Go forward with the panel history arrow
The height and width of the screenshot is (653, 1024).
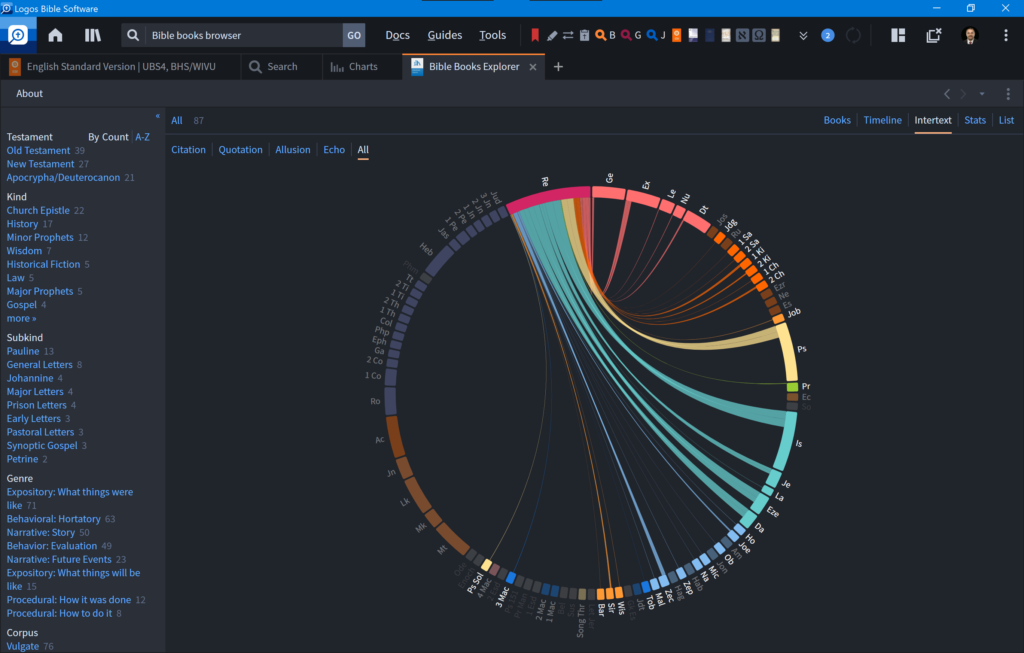(x=963, y=94)
